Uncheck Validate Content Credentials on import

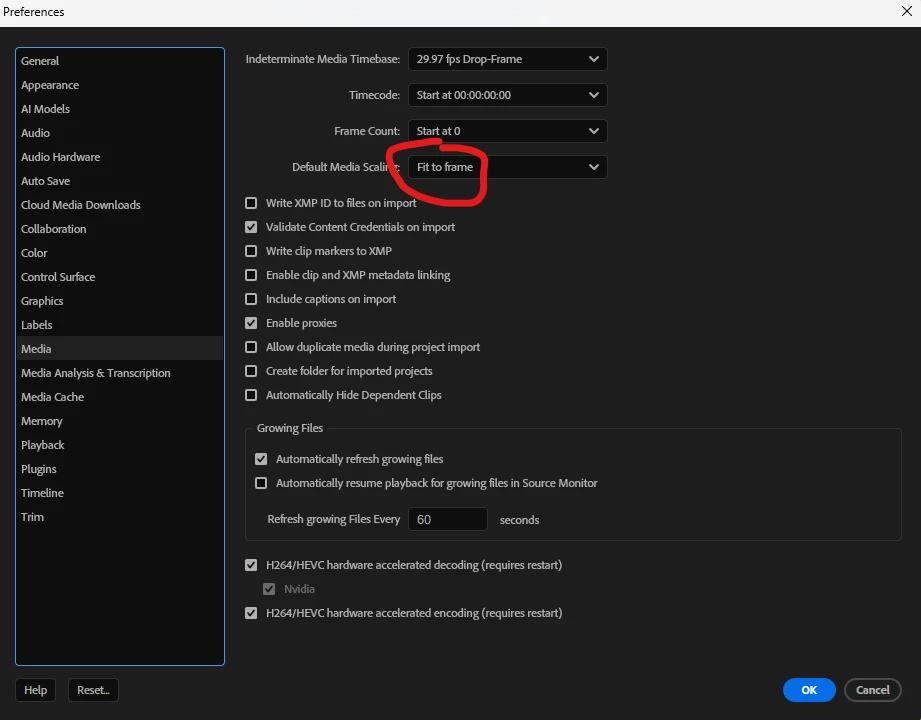point(251,227)
